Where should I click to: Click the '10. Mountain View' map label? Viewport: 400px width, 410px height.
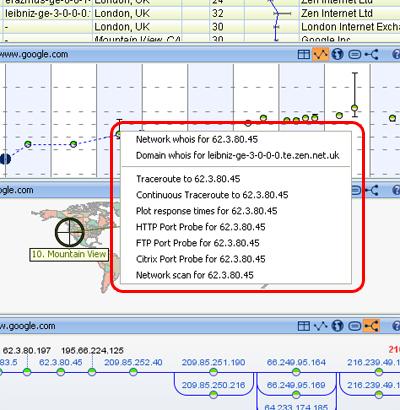pyautogui.click(x=69, y=254)
